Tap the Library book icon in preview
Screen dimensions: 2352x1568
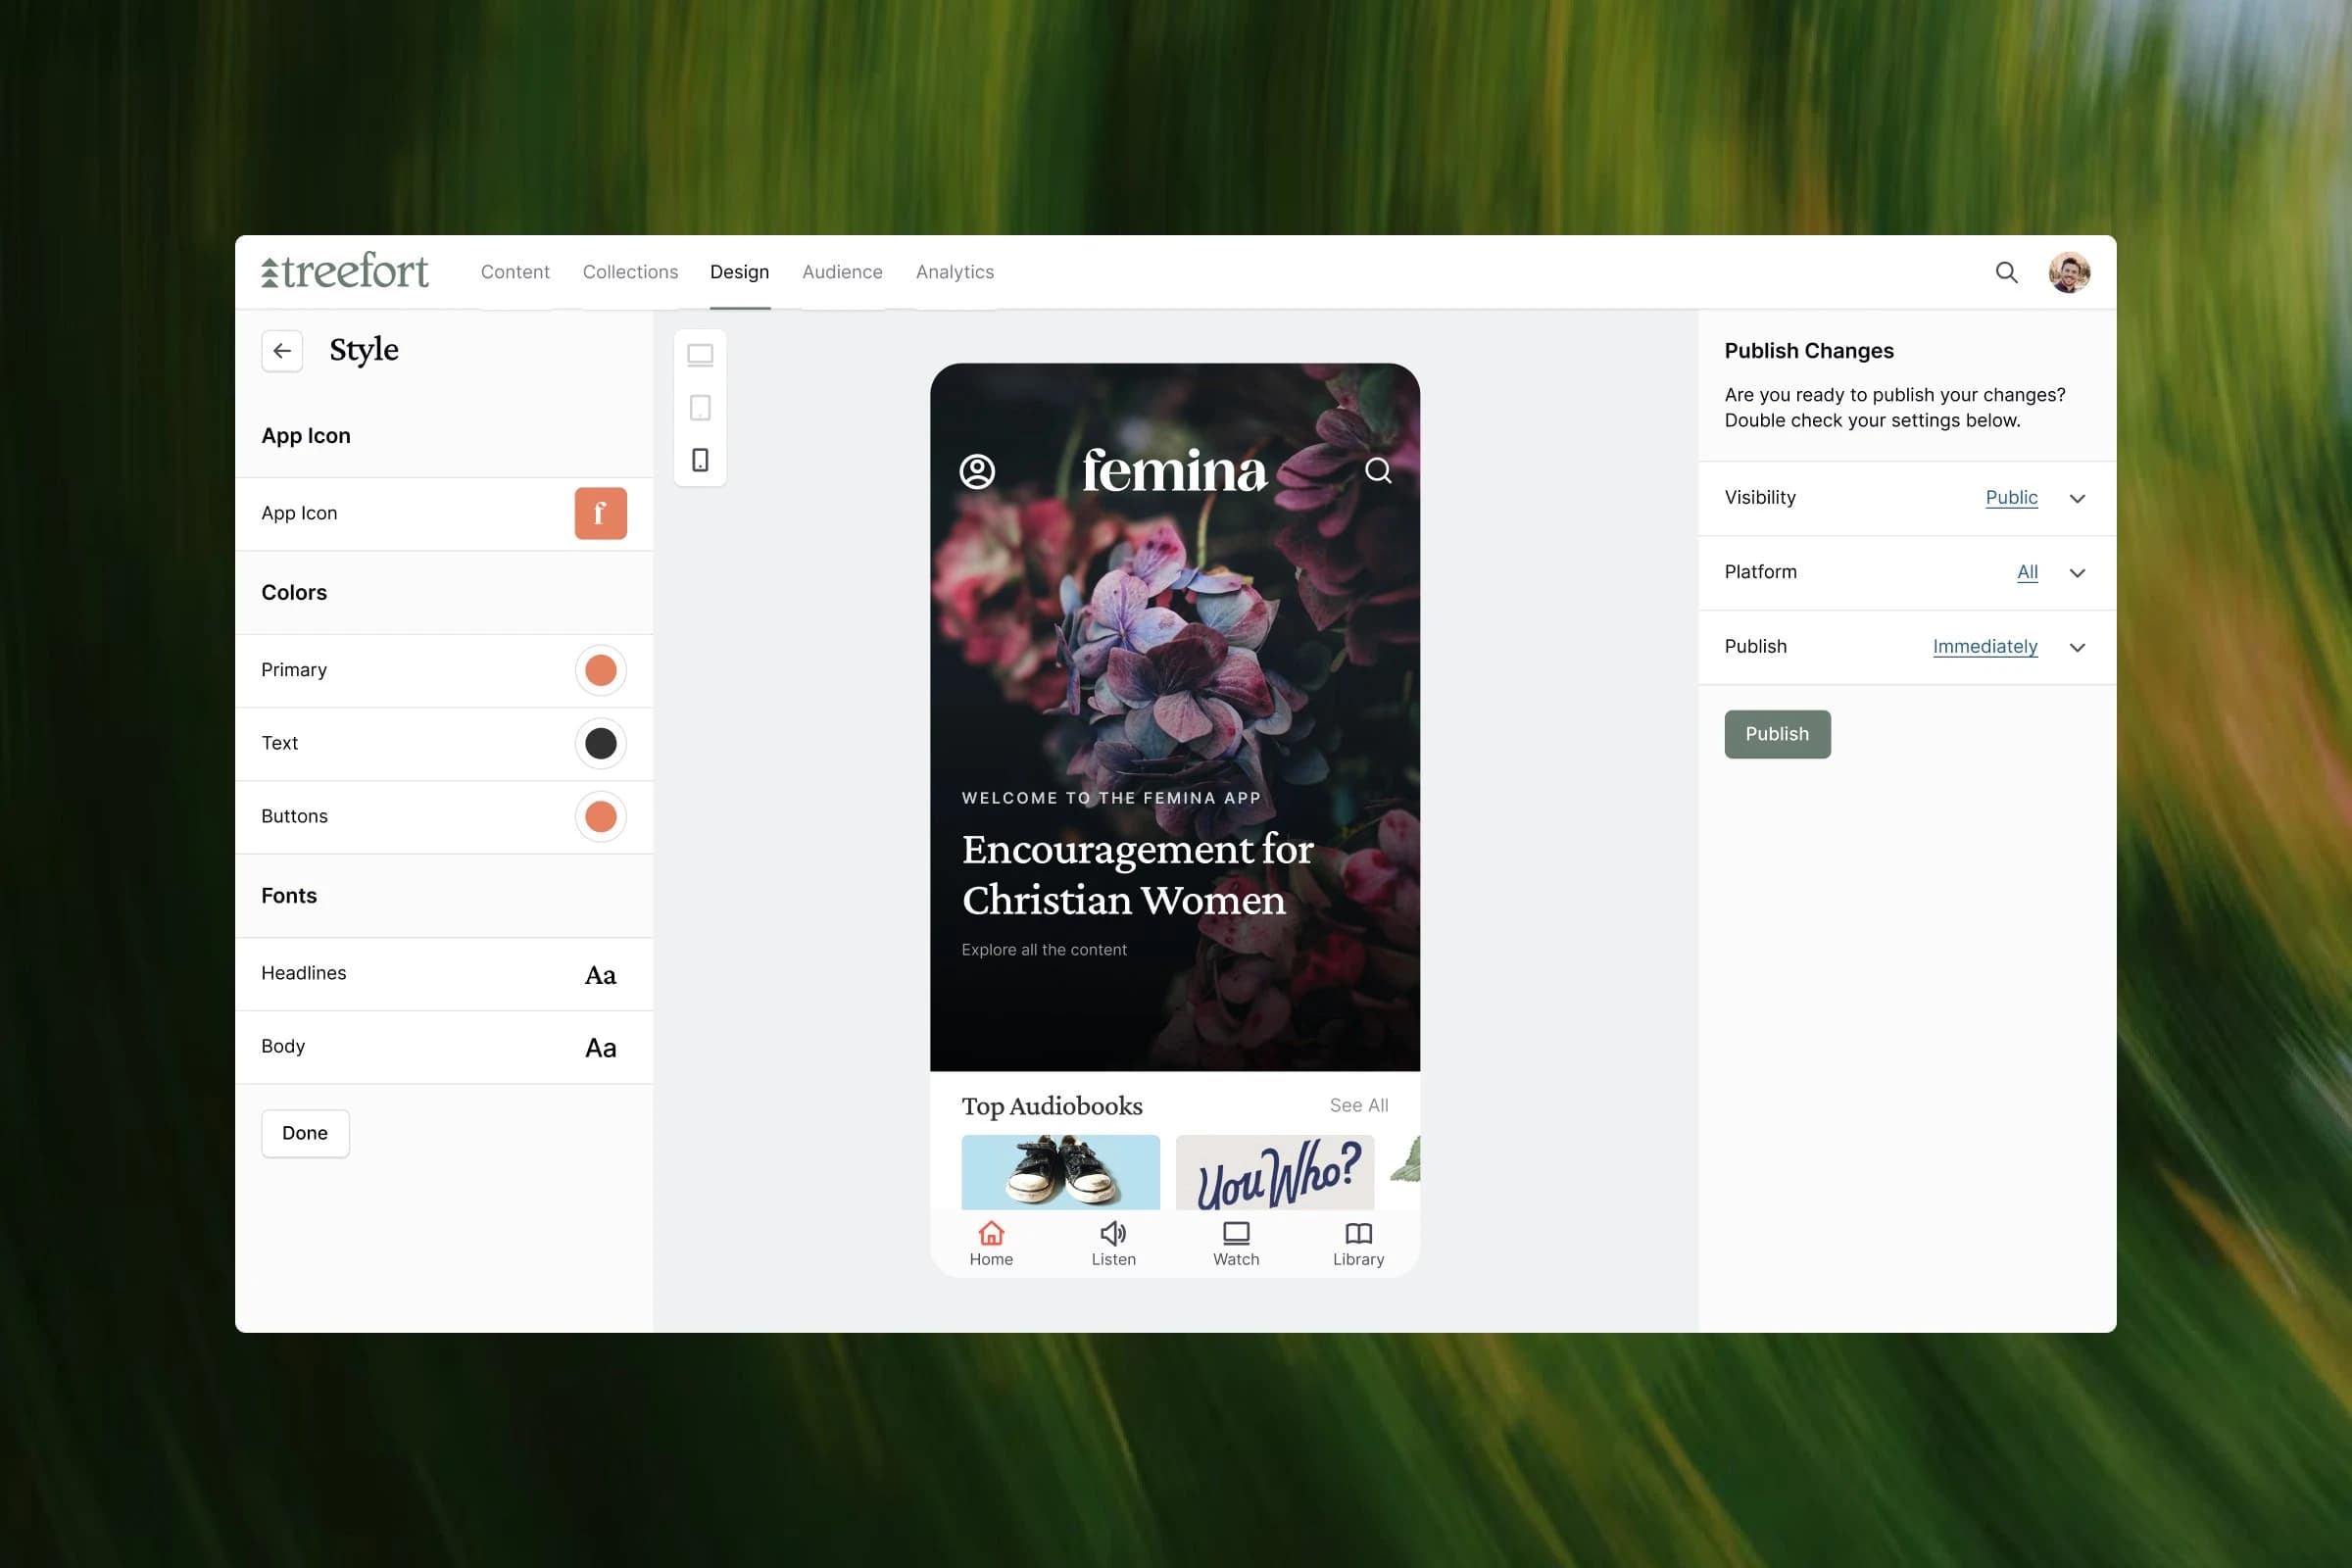pos(1358,1233)
